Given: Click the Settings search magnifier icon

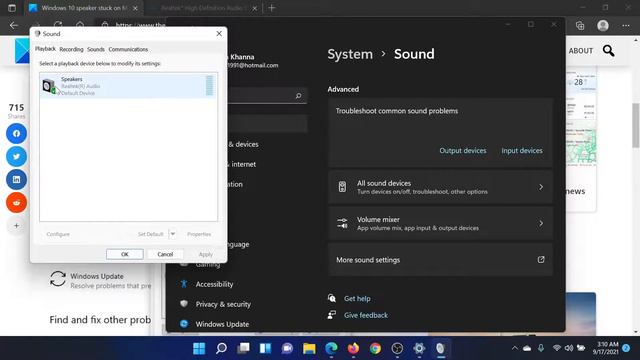Looking at the screenshot, I should pyautogui.click(x=298, y=96).
